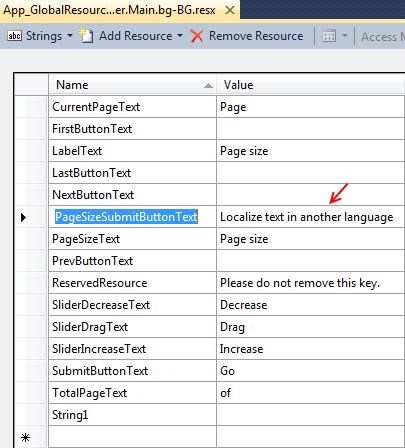
Task: Click the Value column header
Action: coord(311,85)
